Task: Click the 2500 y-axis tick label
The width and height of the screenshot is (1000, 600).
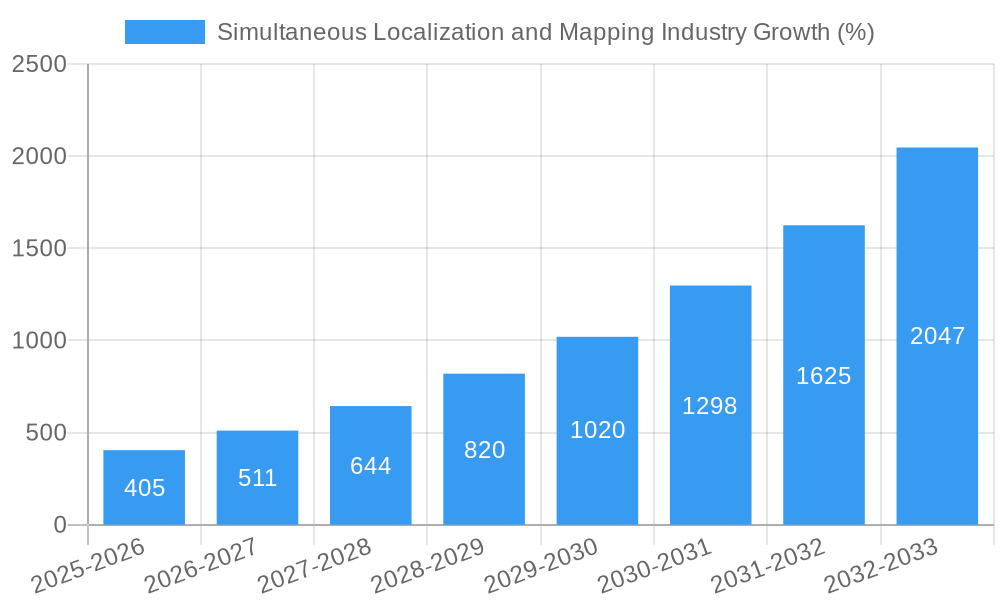Action: [x=40, y=64]
